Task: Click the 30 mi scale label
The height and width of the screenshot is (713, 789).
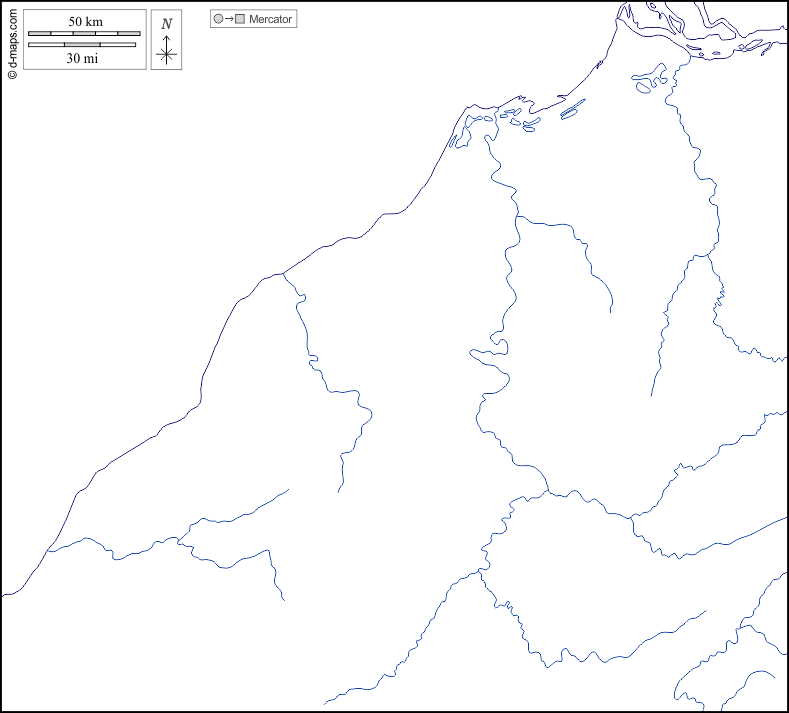Action: point(82,58)
